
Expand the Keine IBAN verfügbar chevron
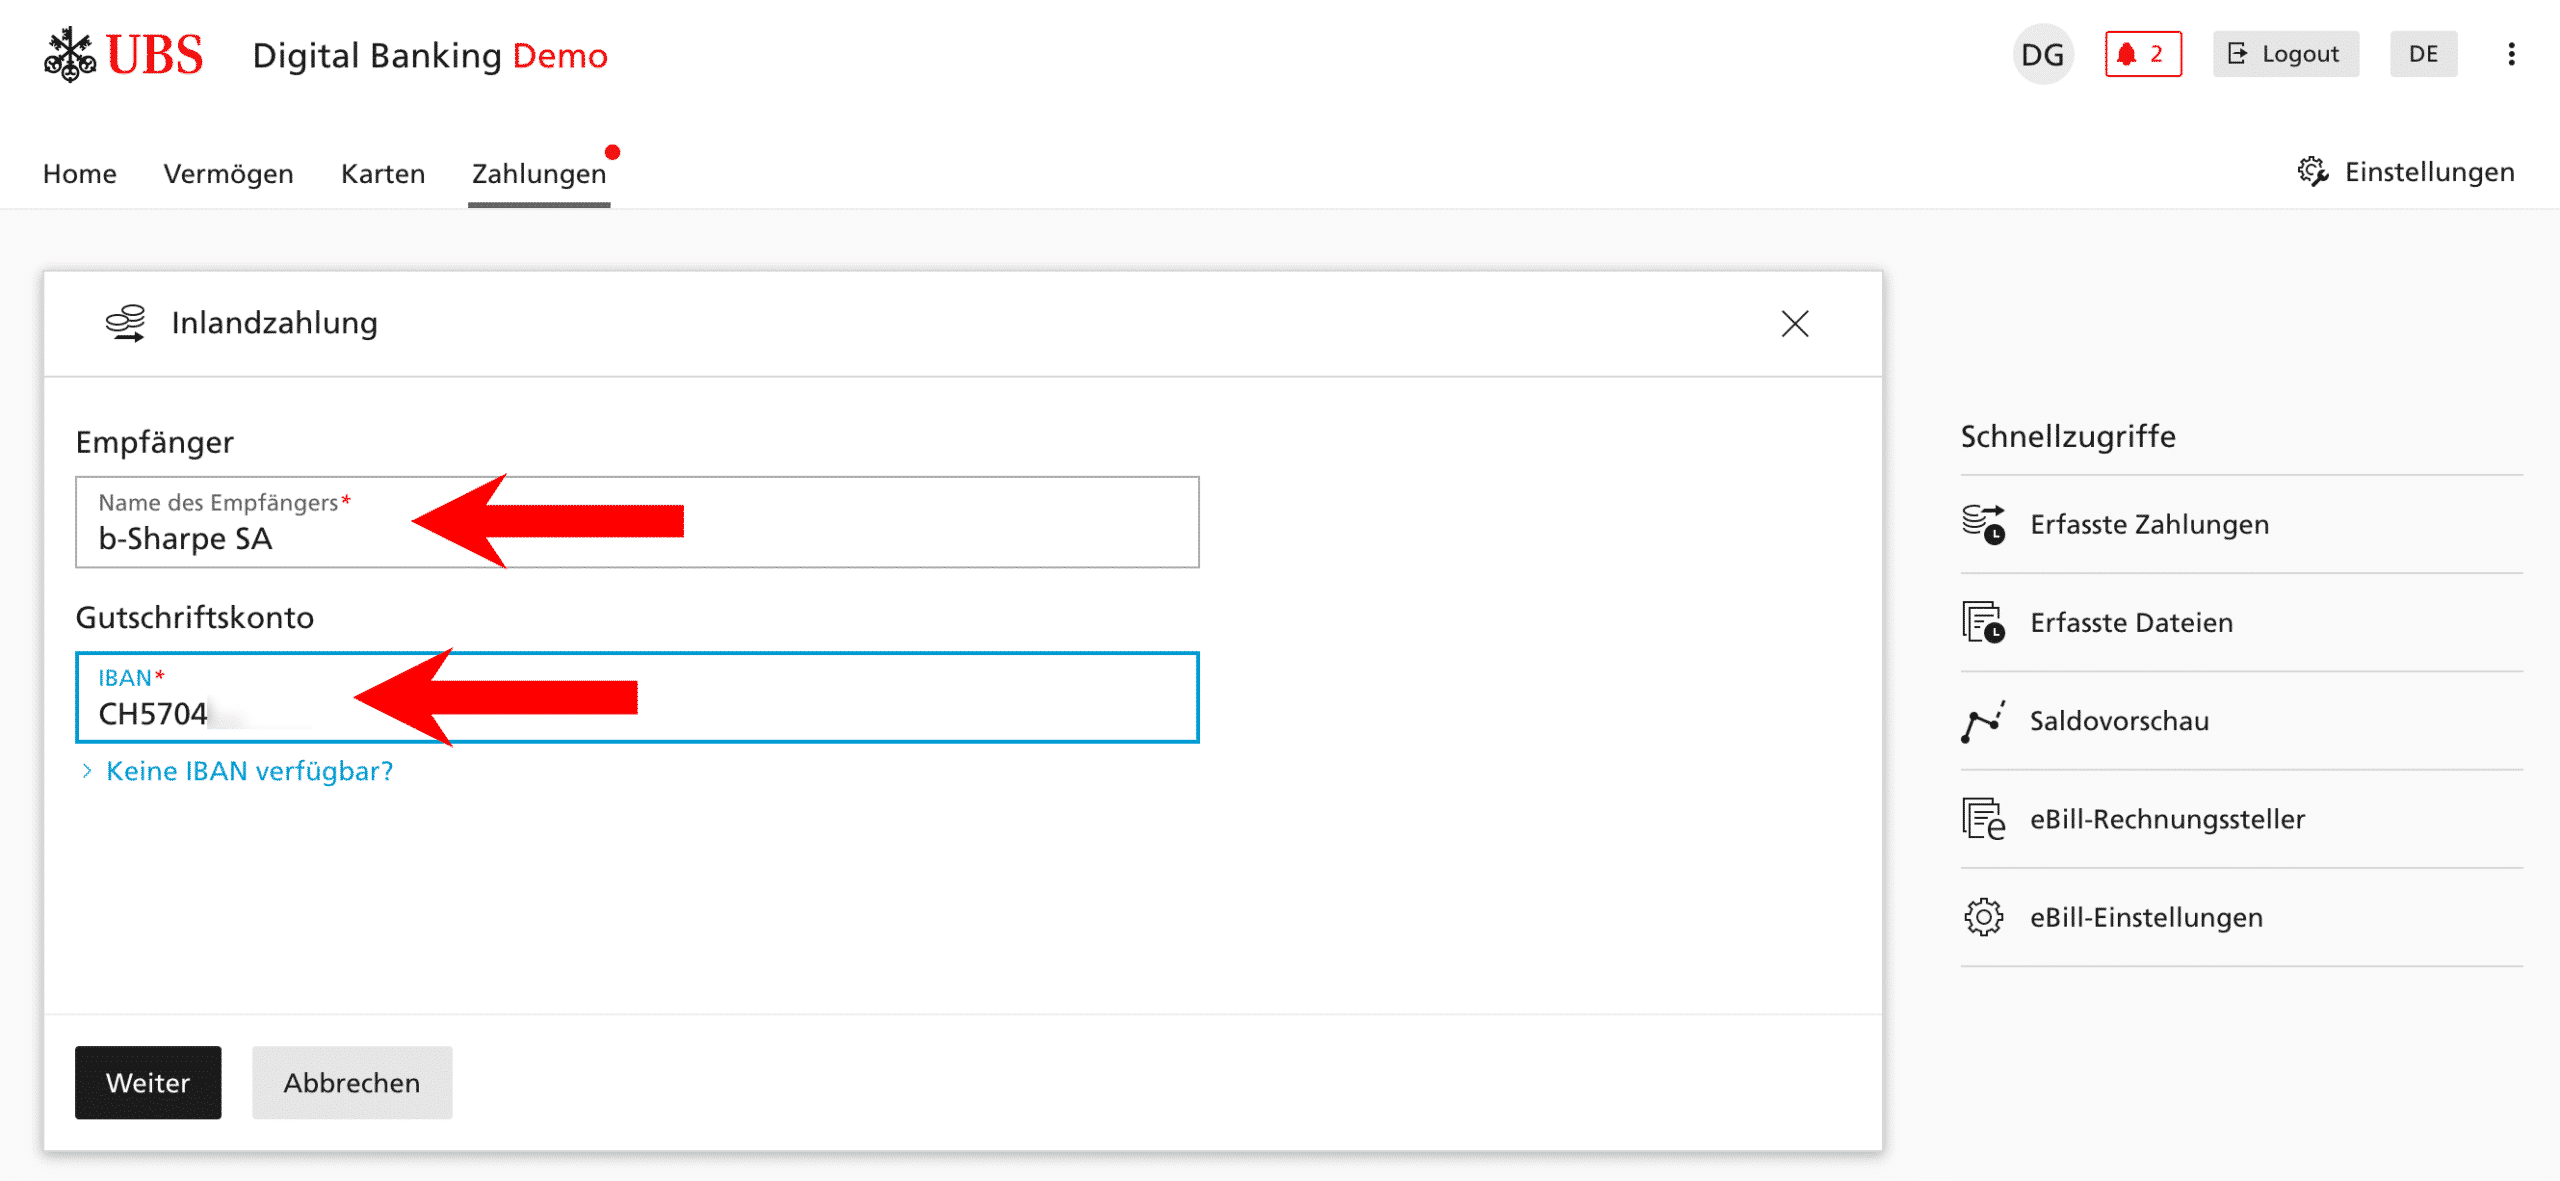tap(87, 771)
